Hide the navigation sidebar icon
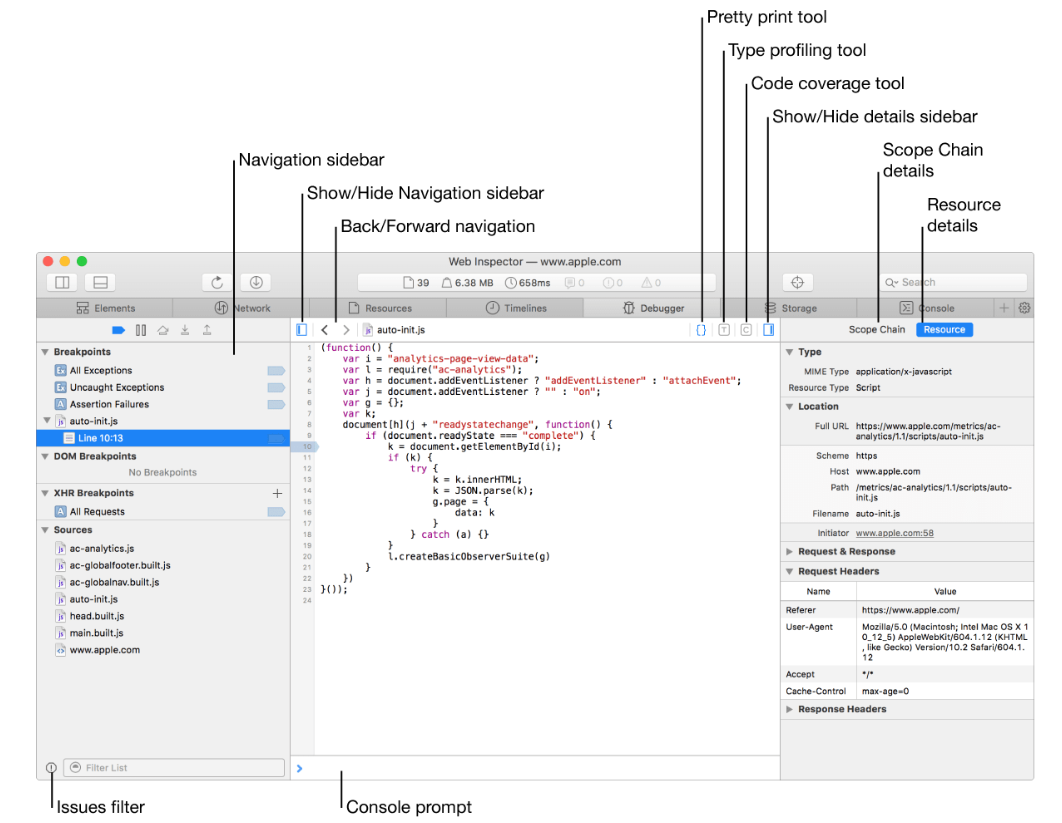The height and width of the screenshot is (823, 1062). pos(301,330)
